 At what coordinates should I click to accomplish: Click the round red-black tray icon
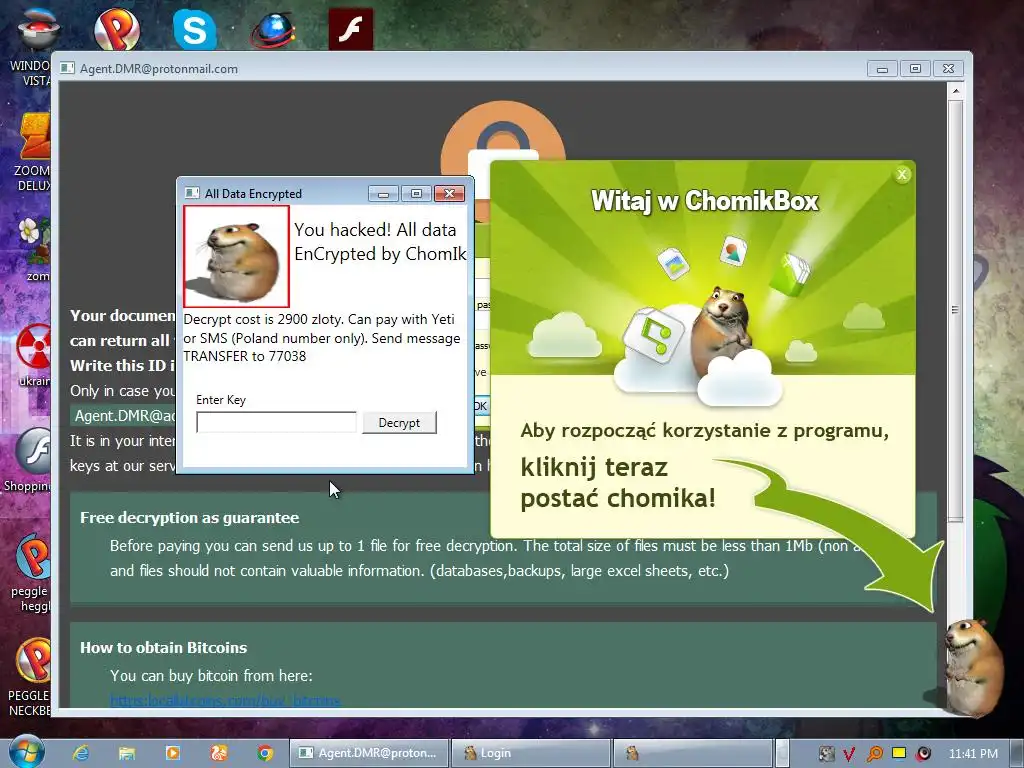point(923,754)
